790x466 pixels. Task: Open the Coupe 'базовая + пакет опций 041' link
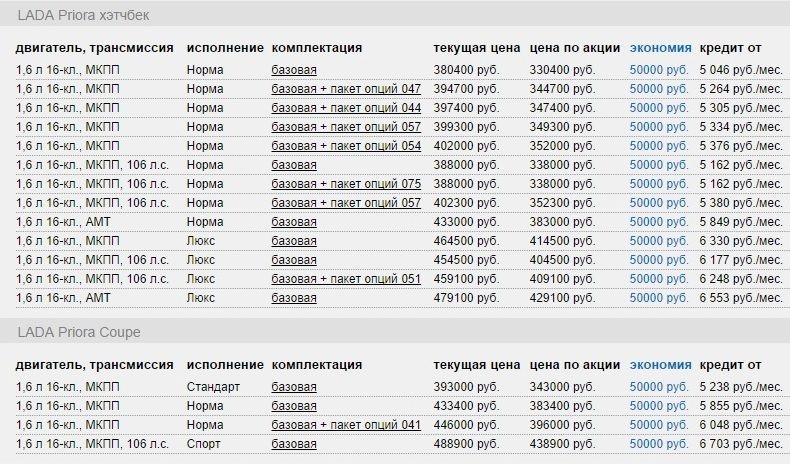346,424
